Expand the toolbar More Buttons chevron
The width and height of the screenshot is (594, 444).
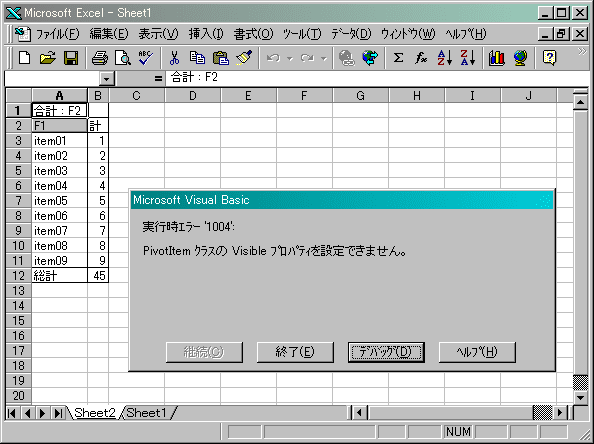point(581,52)
